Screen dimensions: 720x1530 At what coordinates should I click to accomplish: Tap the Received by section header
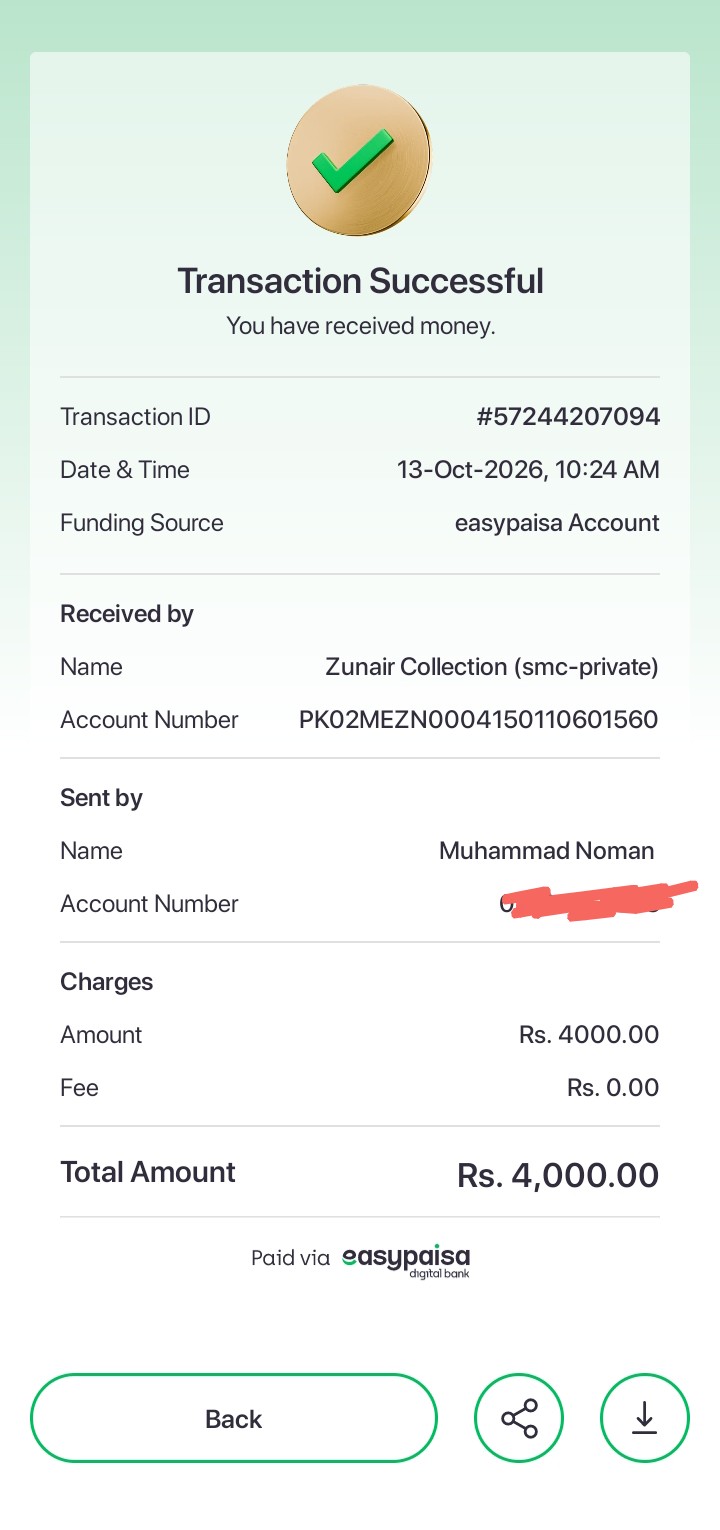click(x=127, y=614)
